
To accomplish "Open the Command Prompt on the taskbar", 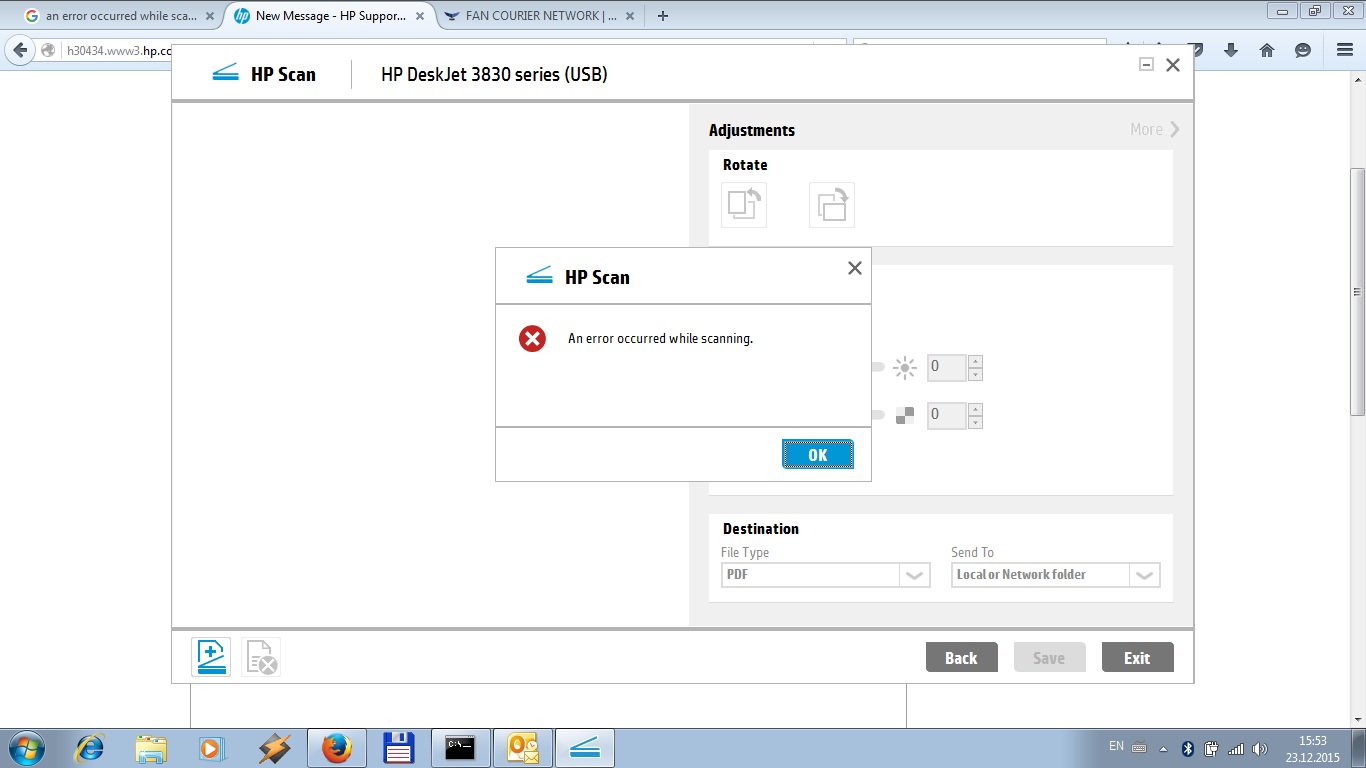I will pyautogui.click(x=460, y=748).
